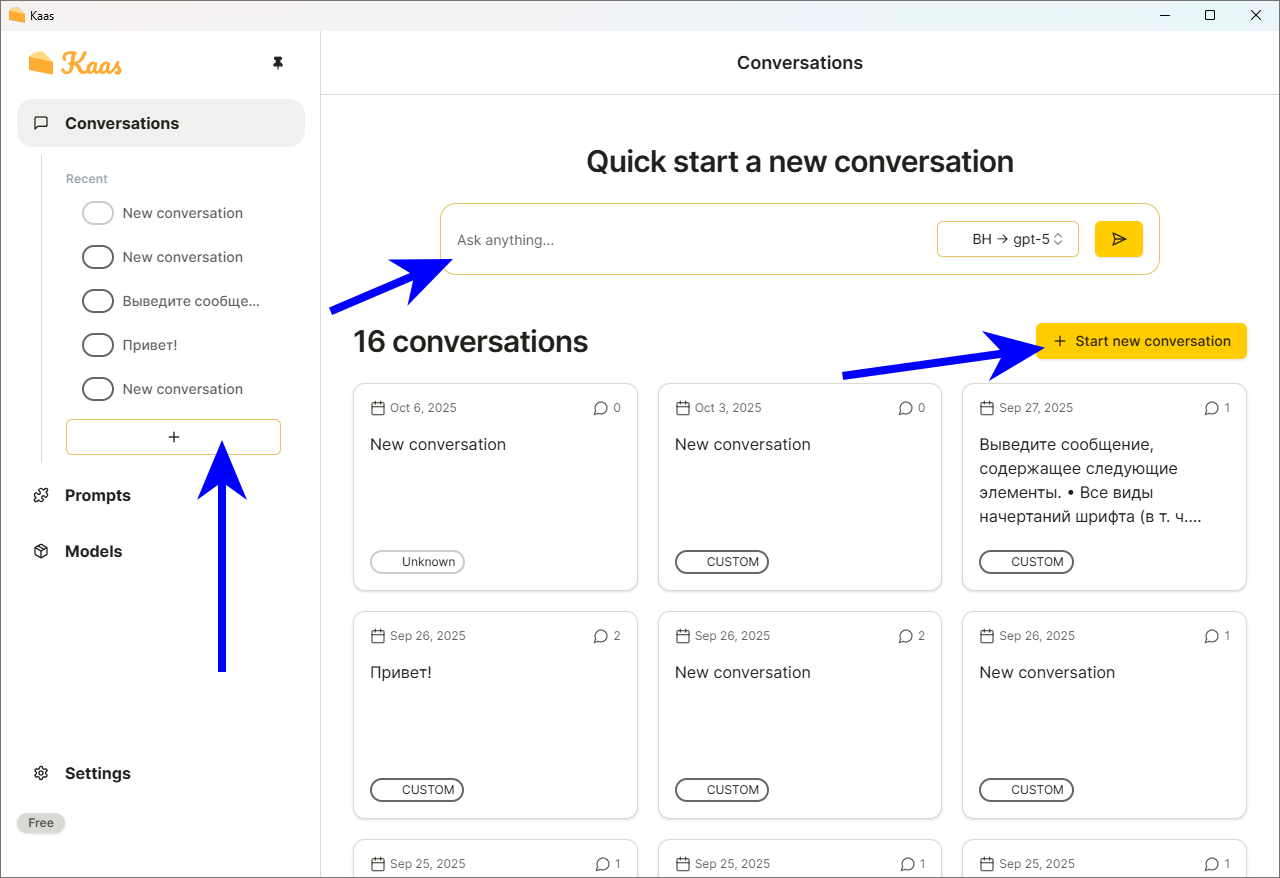This screenshot has height=878, width=1280.
Task: Open the BH → gpt-5 model dropdown
Action: coord(1007,239)
